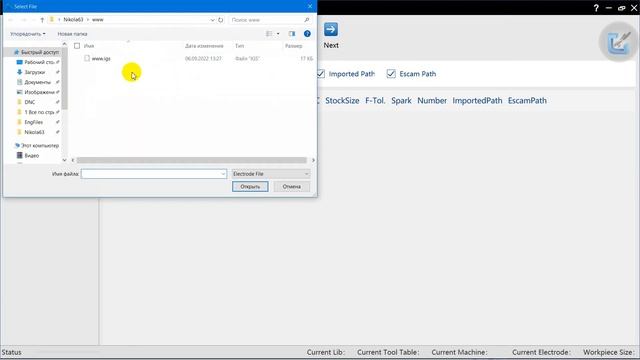
Task: Restore the main application window
Action: coord(622,8)
